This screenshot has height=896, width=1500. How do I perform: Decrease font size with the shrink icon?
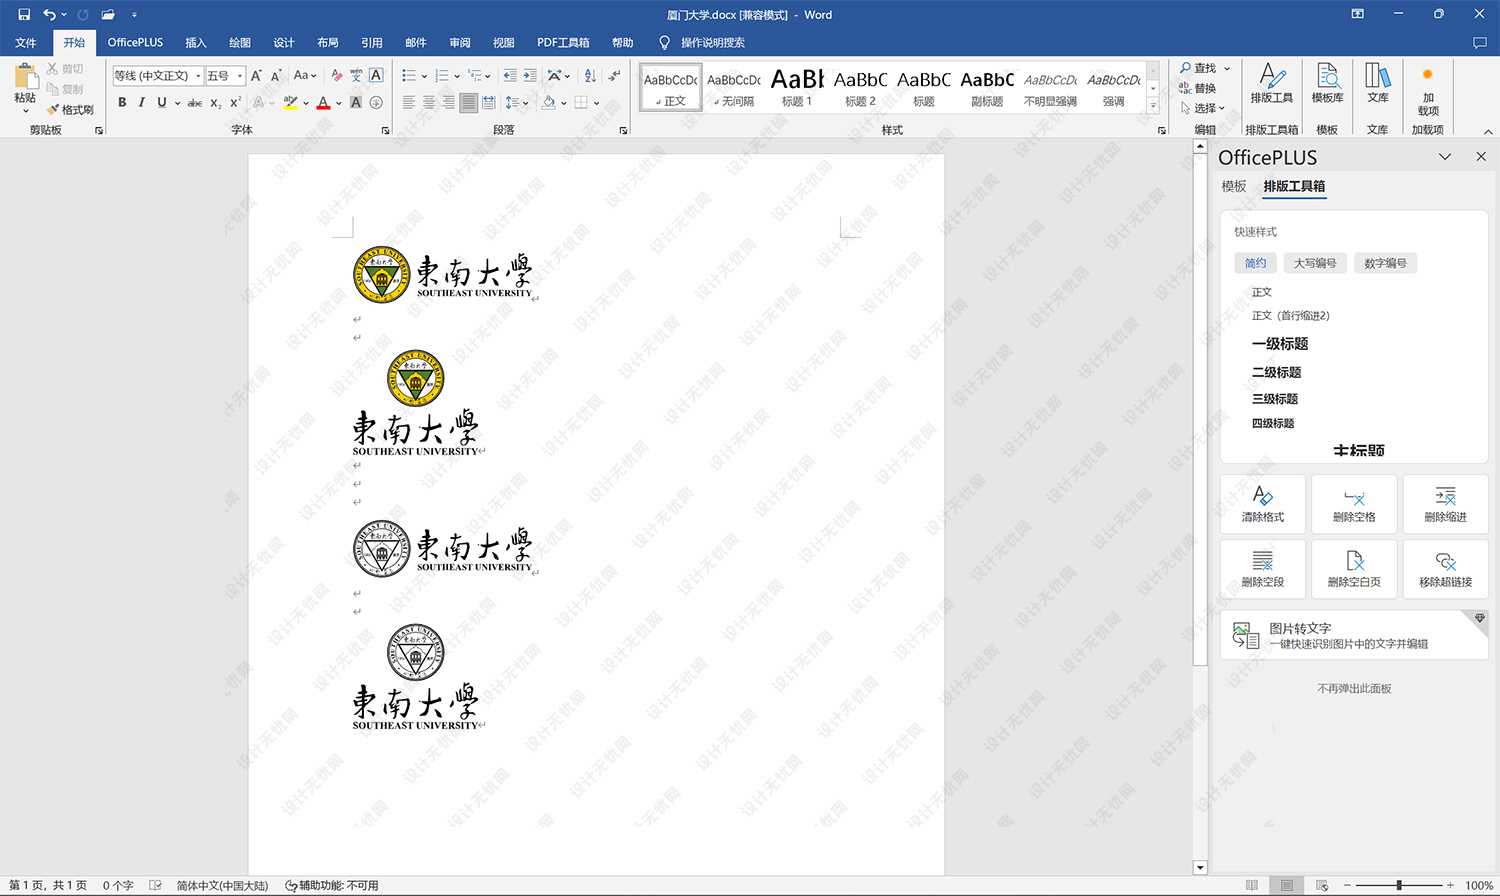[x=276, y=76]
